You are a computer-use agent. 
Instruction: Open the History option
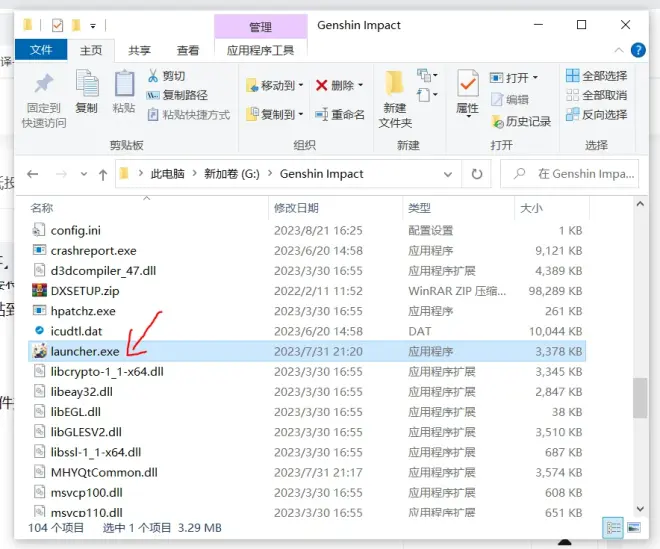[x=521, y=122]
